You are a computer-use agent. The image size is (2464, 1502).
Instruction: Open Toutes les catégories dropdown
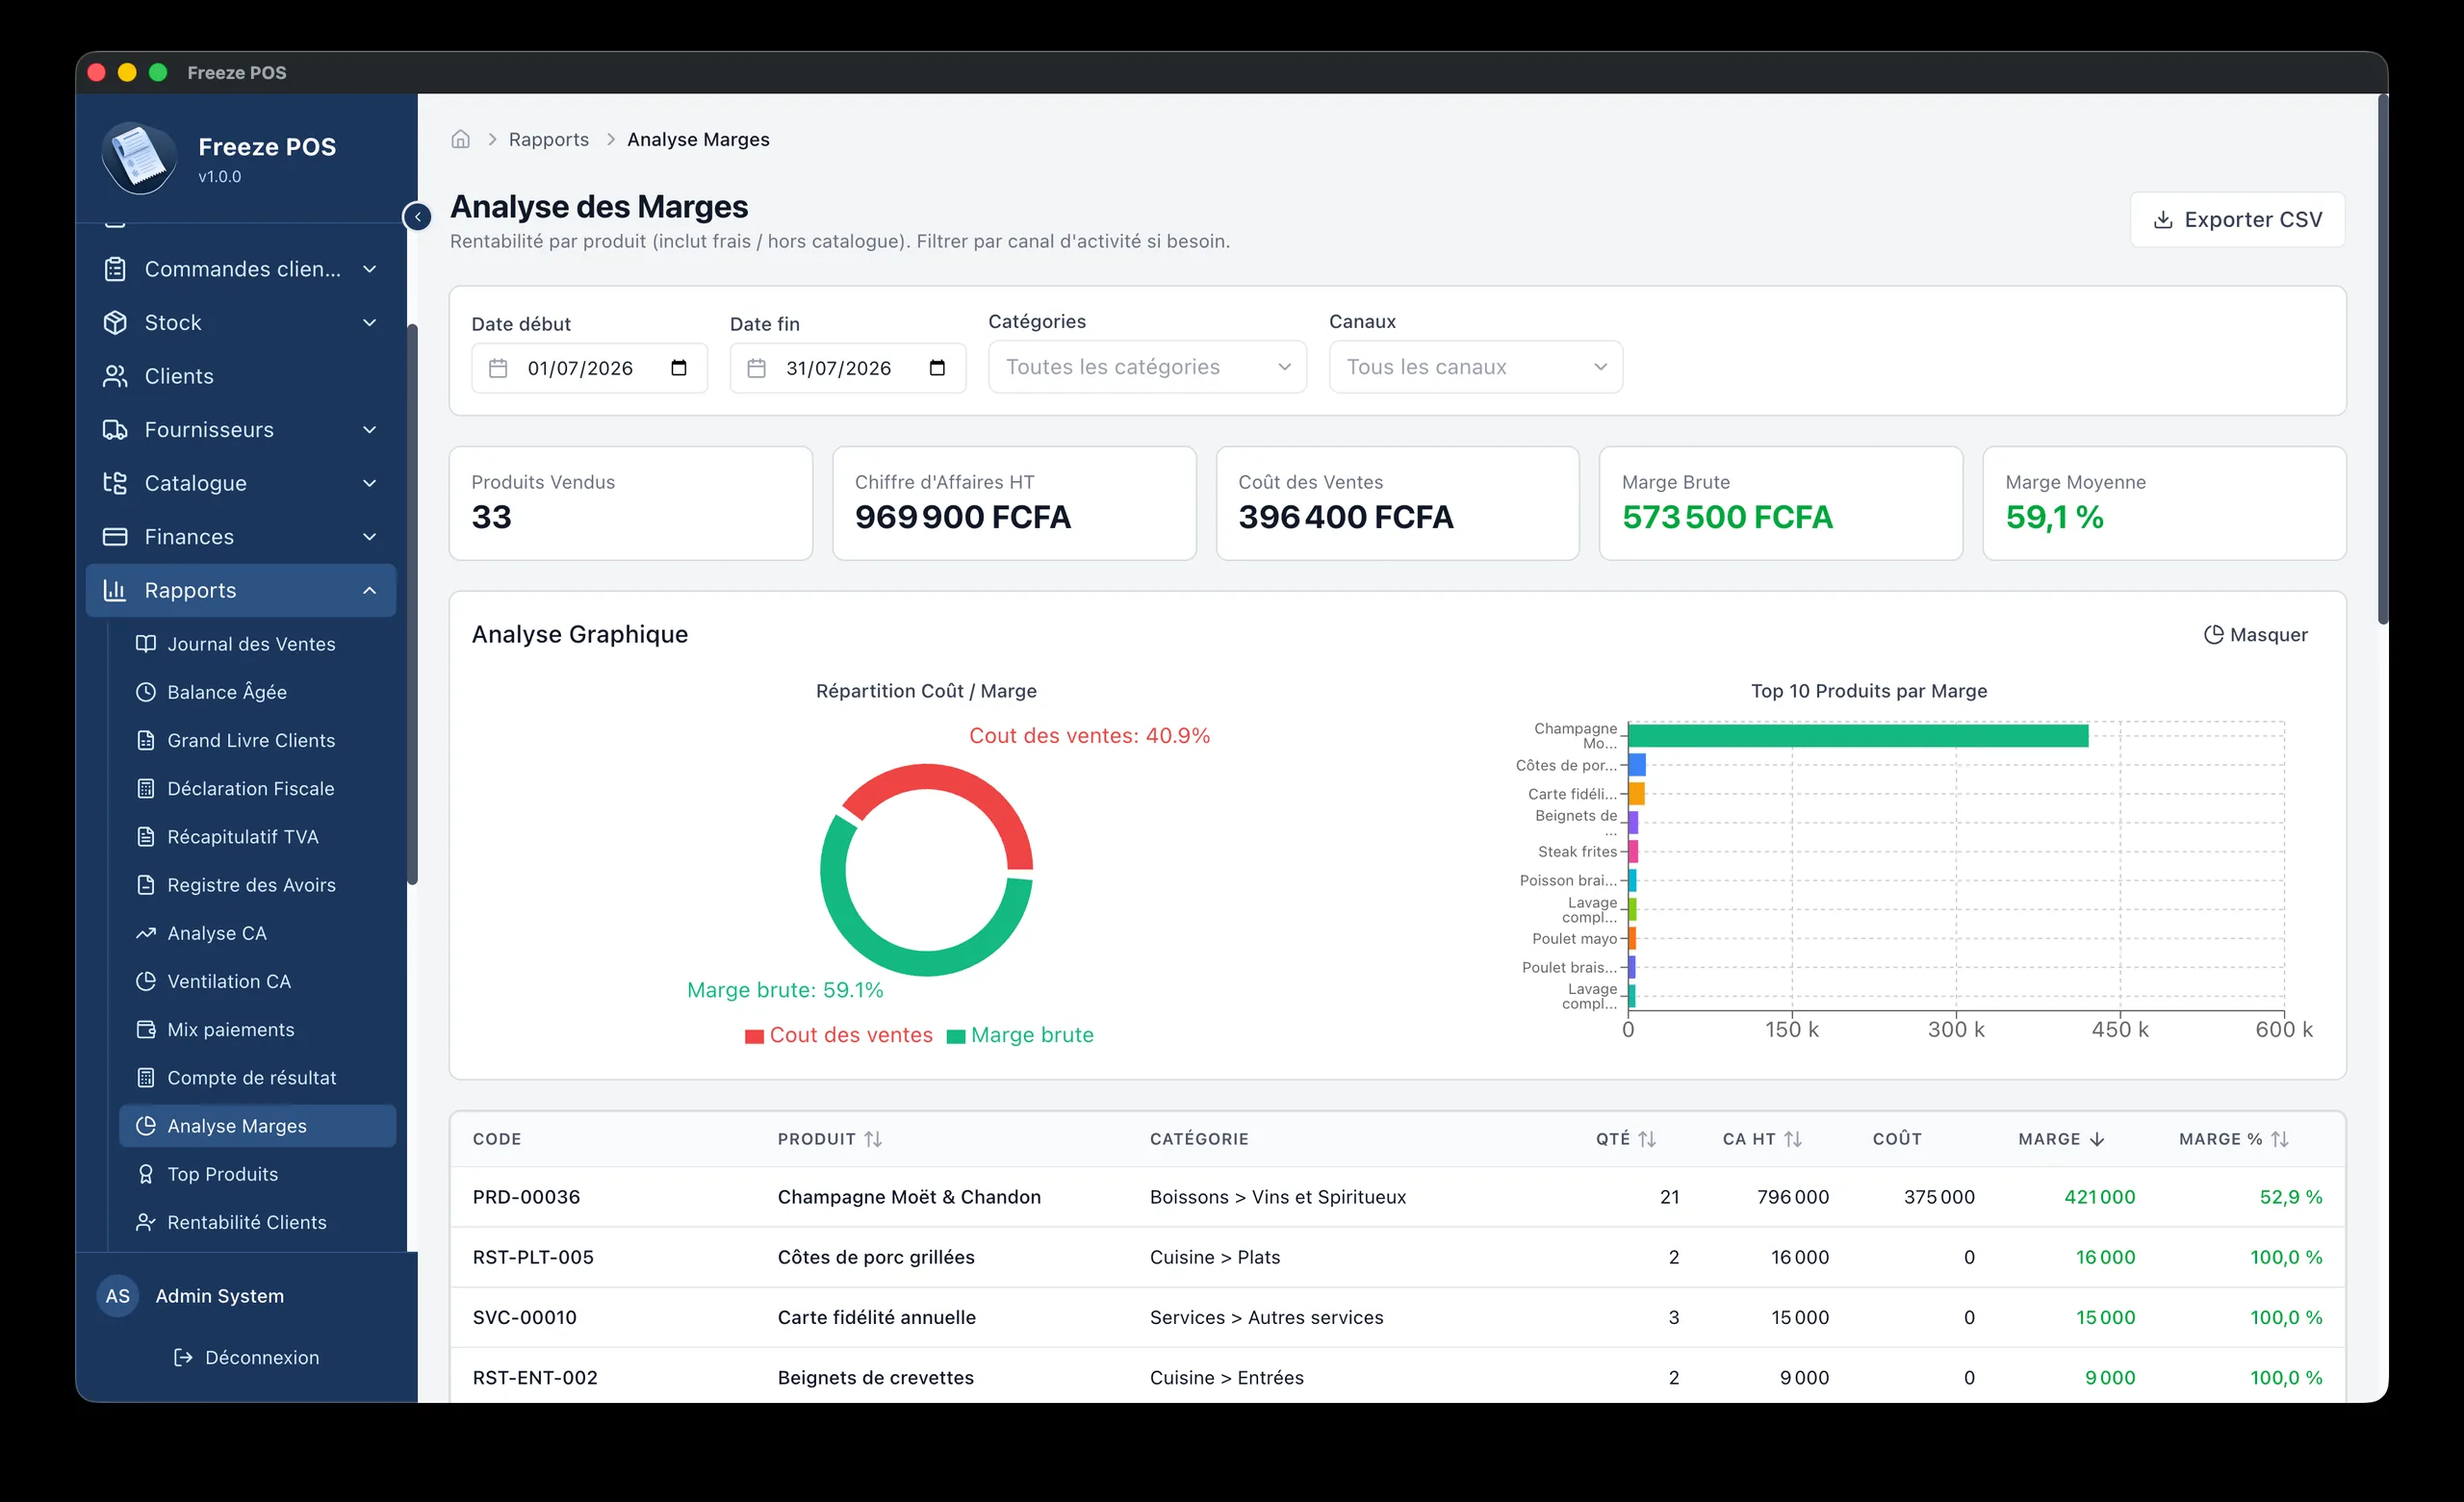(1147, 367)
